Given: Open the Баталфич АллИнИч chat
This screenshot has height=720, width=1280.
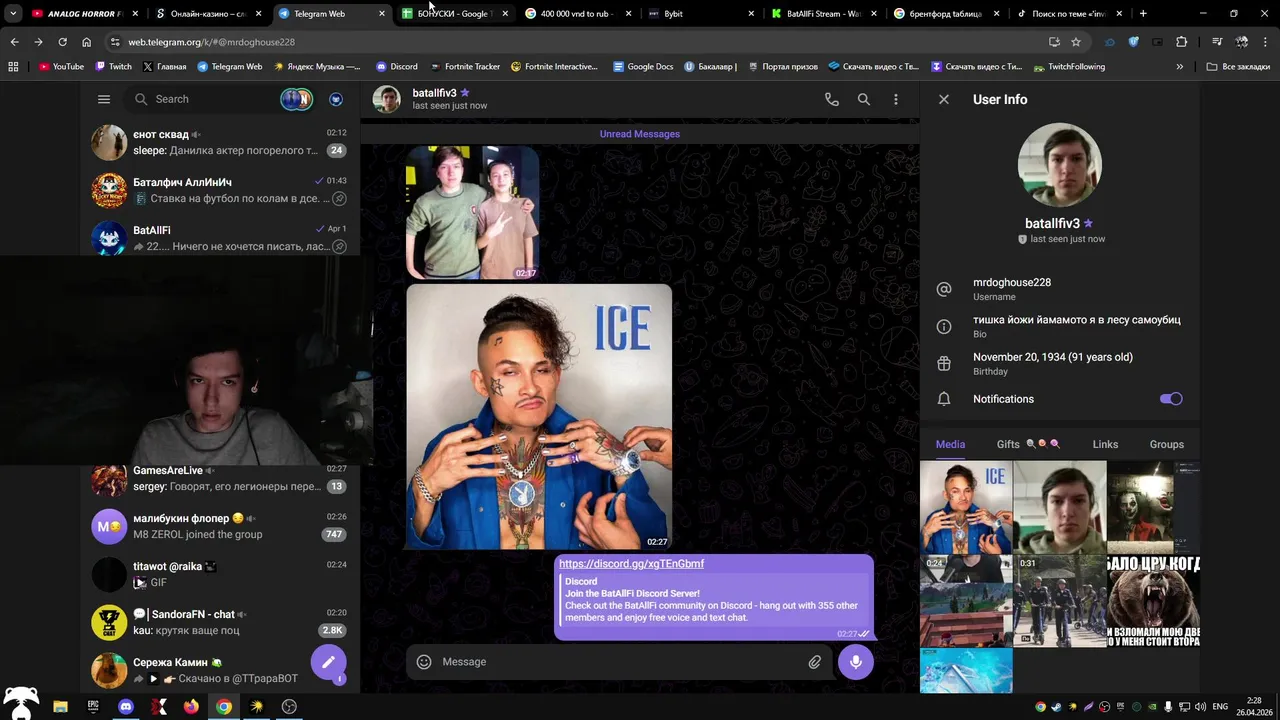Looking at the screenshot, I should coord(220,190).
